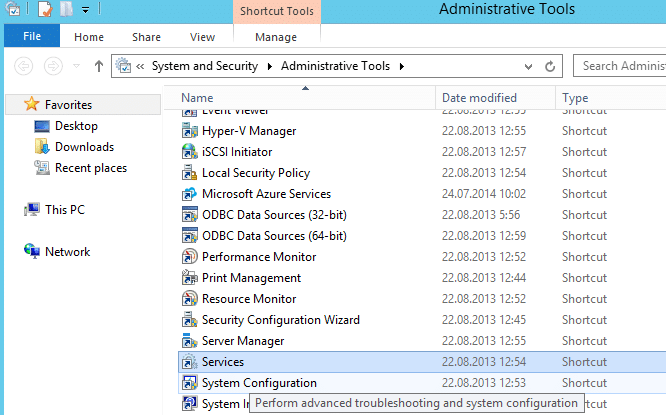This screenshot has width=666, height=415.
Task: Show hidden breadcrumb path levels
Action: pos(140,66)
